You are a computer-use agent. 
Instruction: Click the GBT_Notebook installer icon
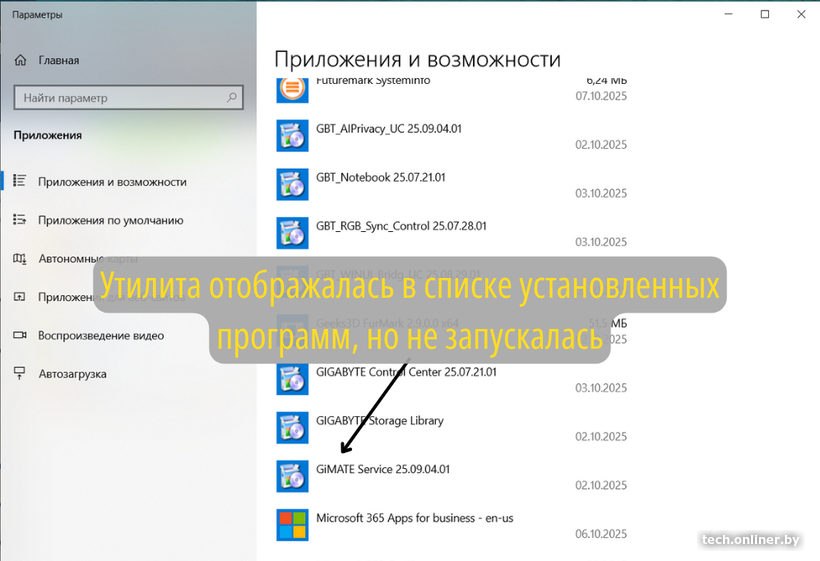pos(292,184)
